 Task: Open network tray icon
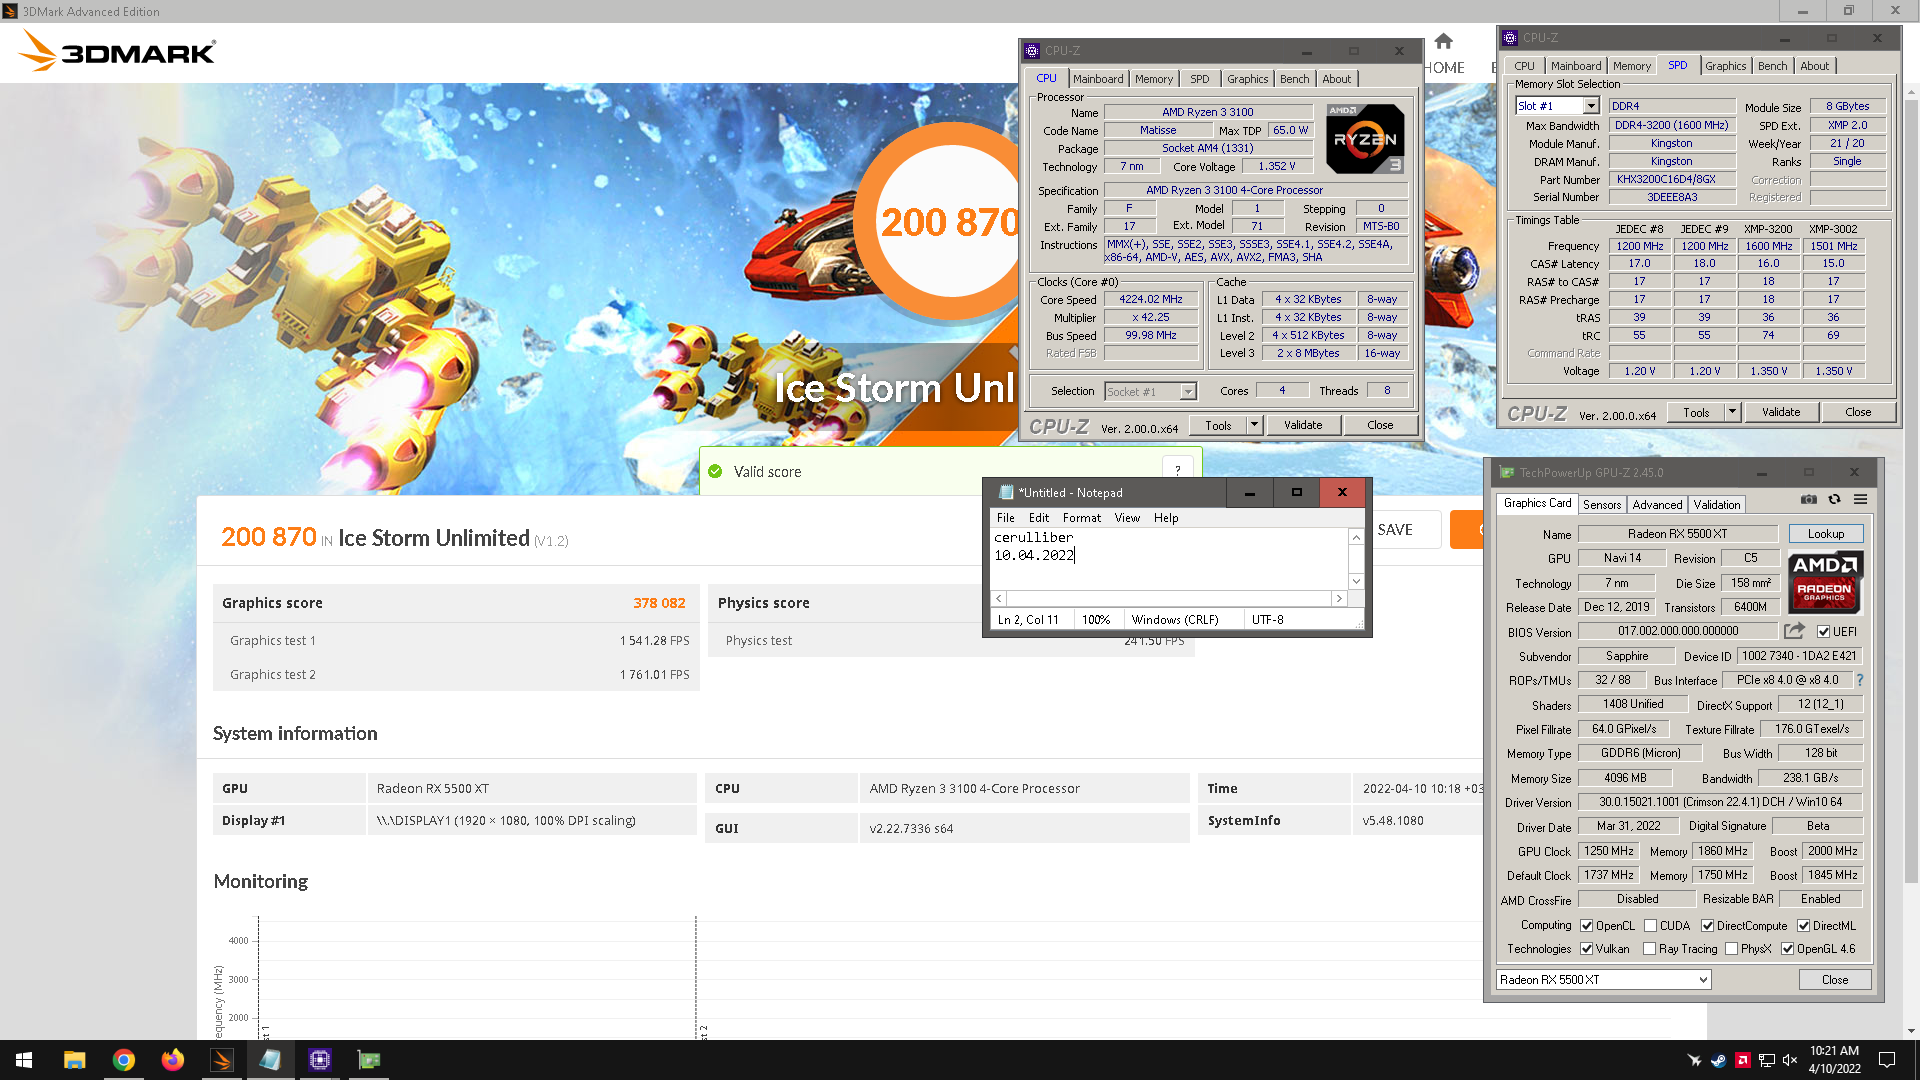(1766, 1060)
